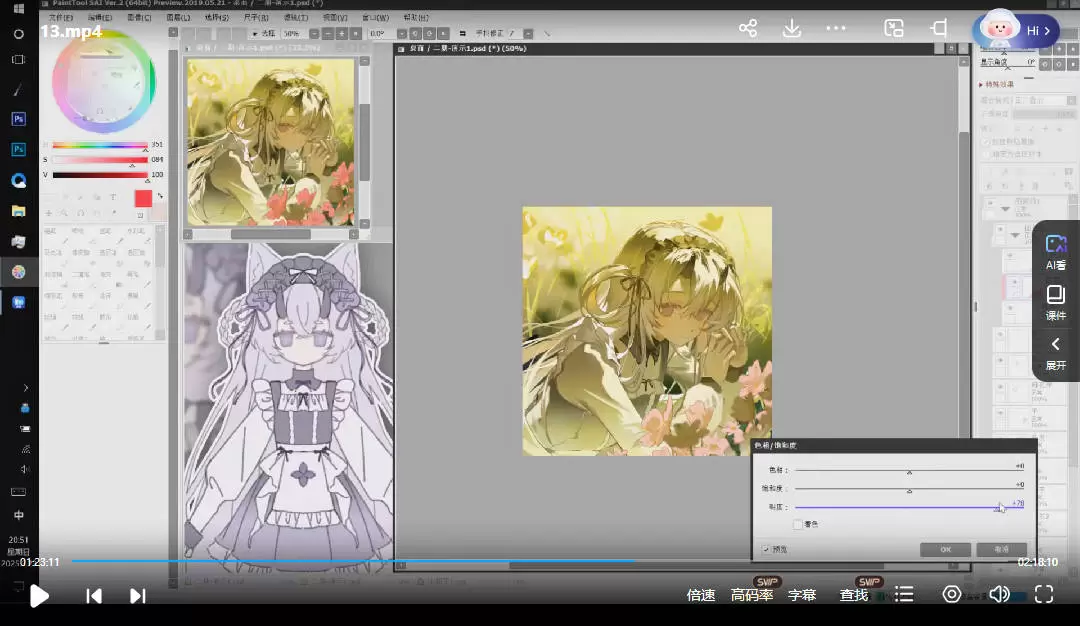Pick a hue on the color wheel
The image size is (1080, 626).
pyautogui.click(x=104, y=81)
